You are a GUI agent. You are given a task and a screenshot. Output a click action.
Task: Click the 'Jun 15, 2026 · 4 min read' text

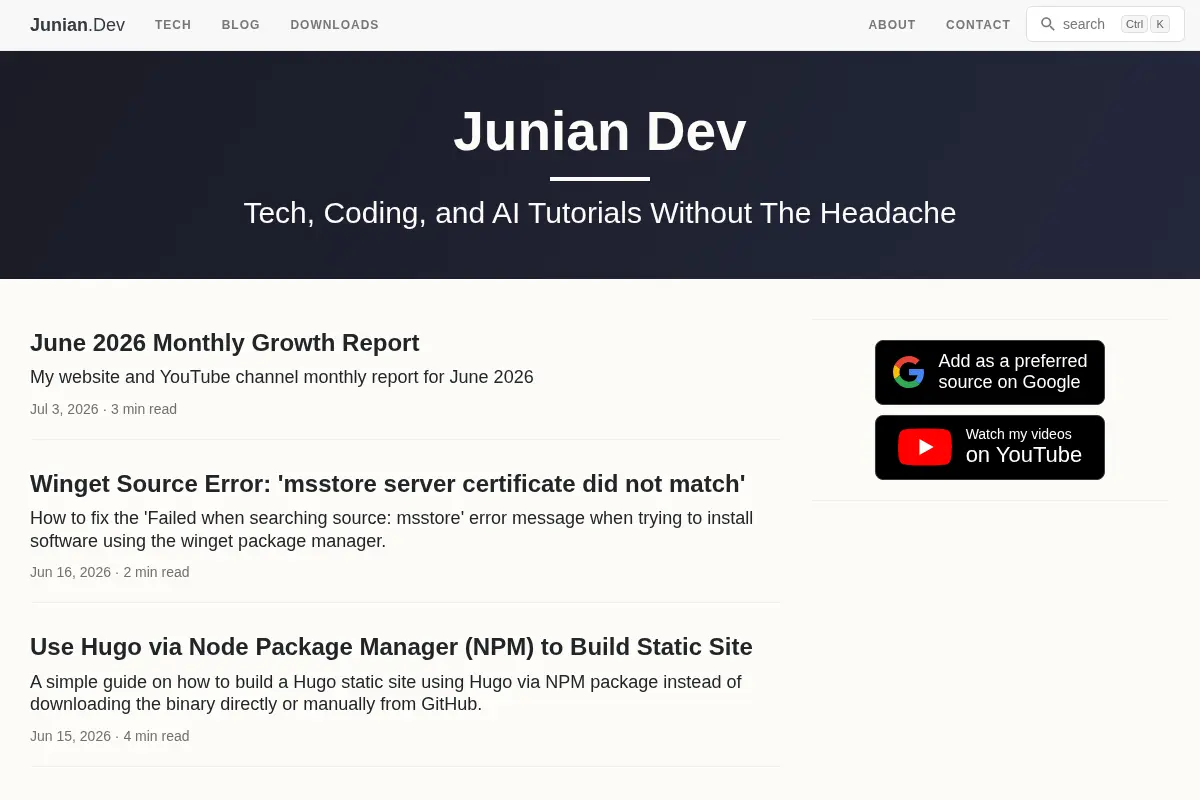click(x=110, y=736)
